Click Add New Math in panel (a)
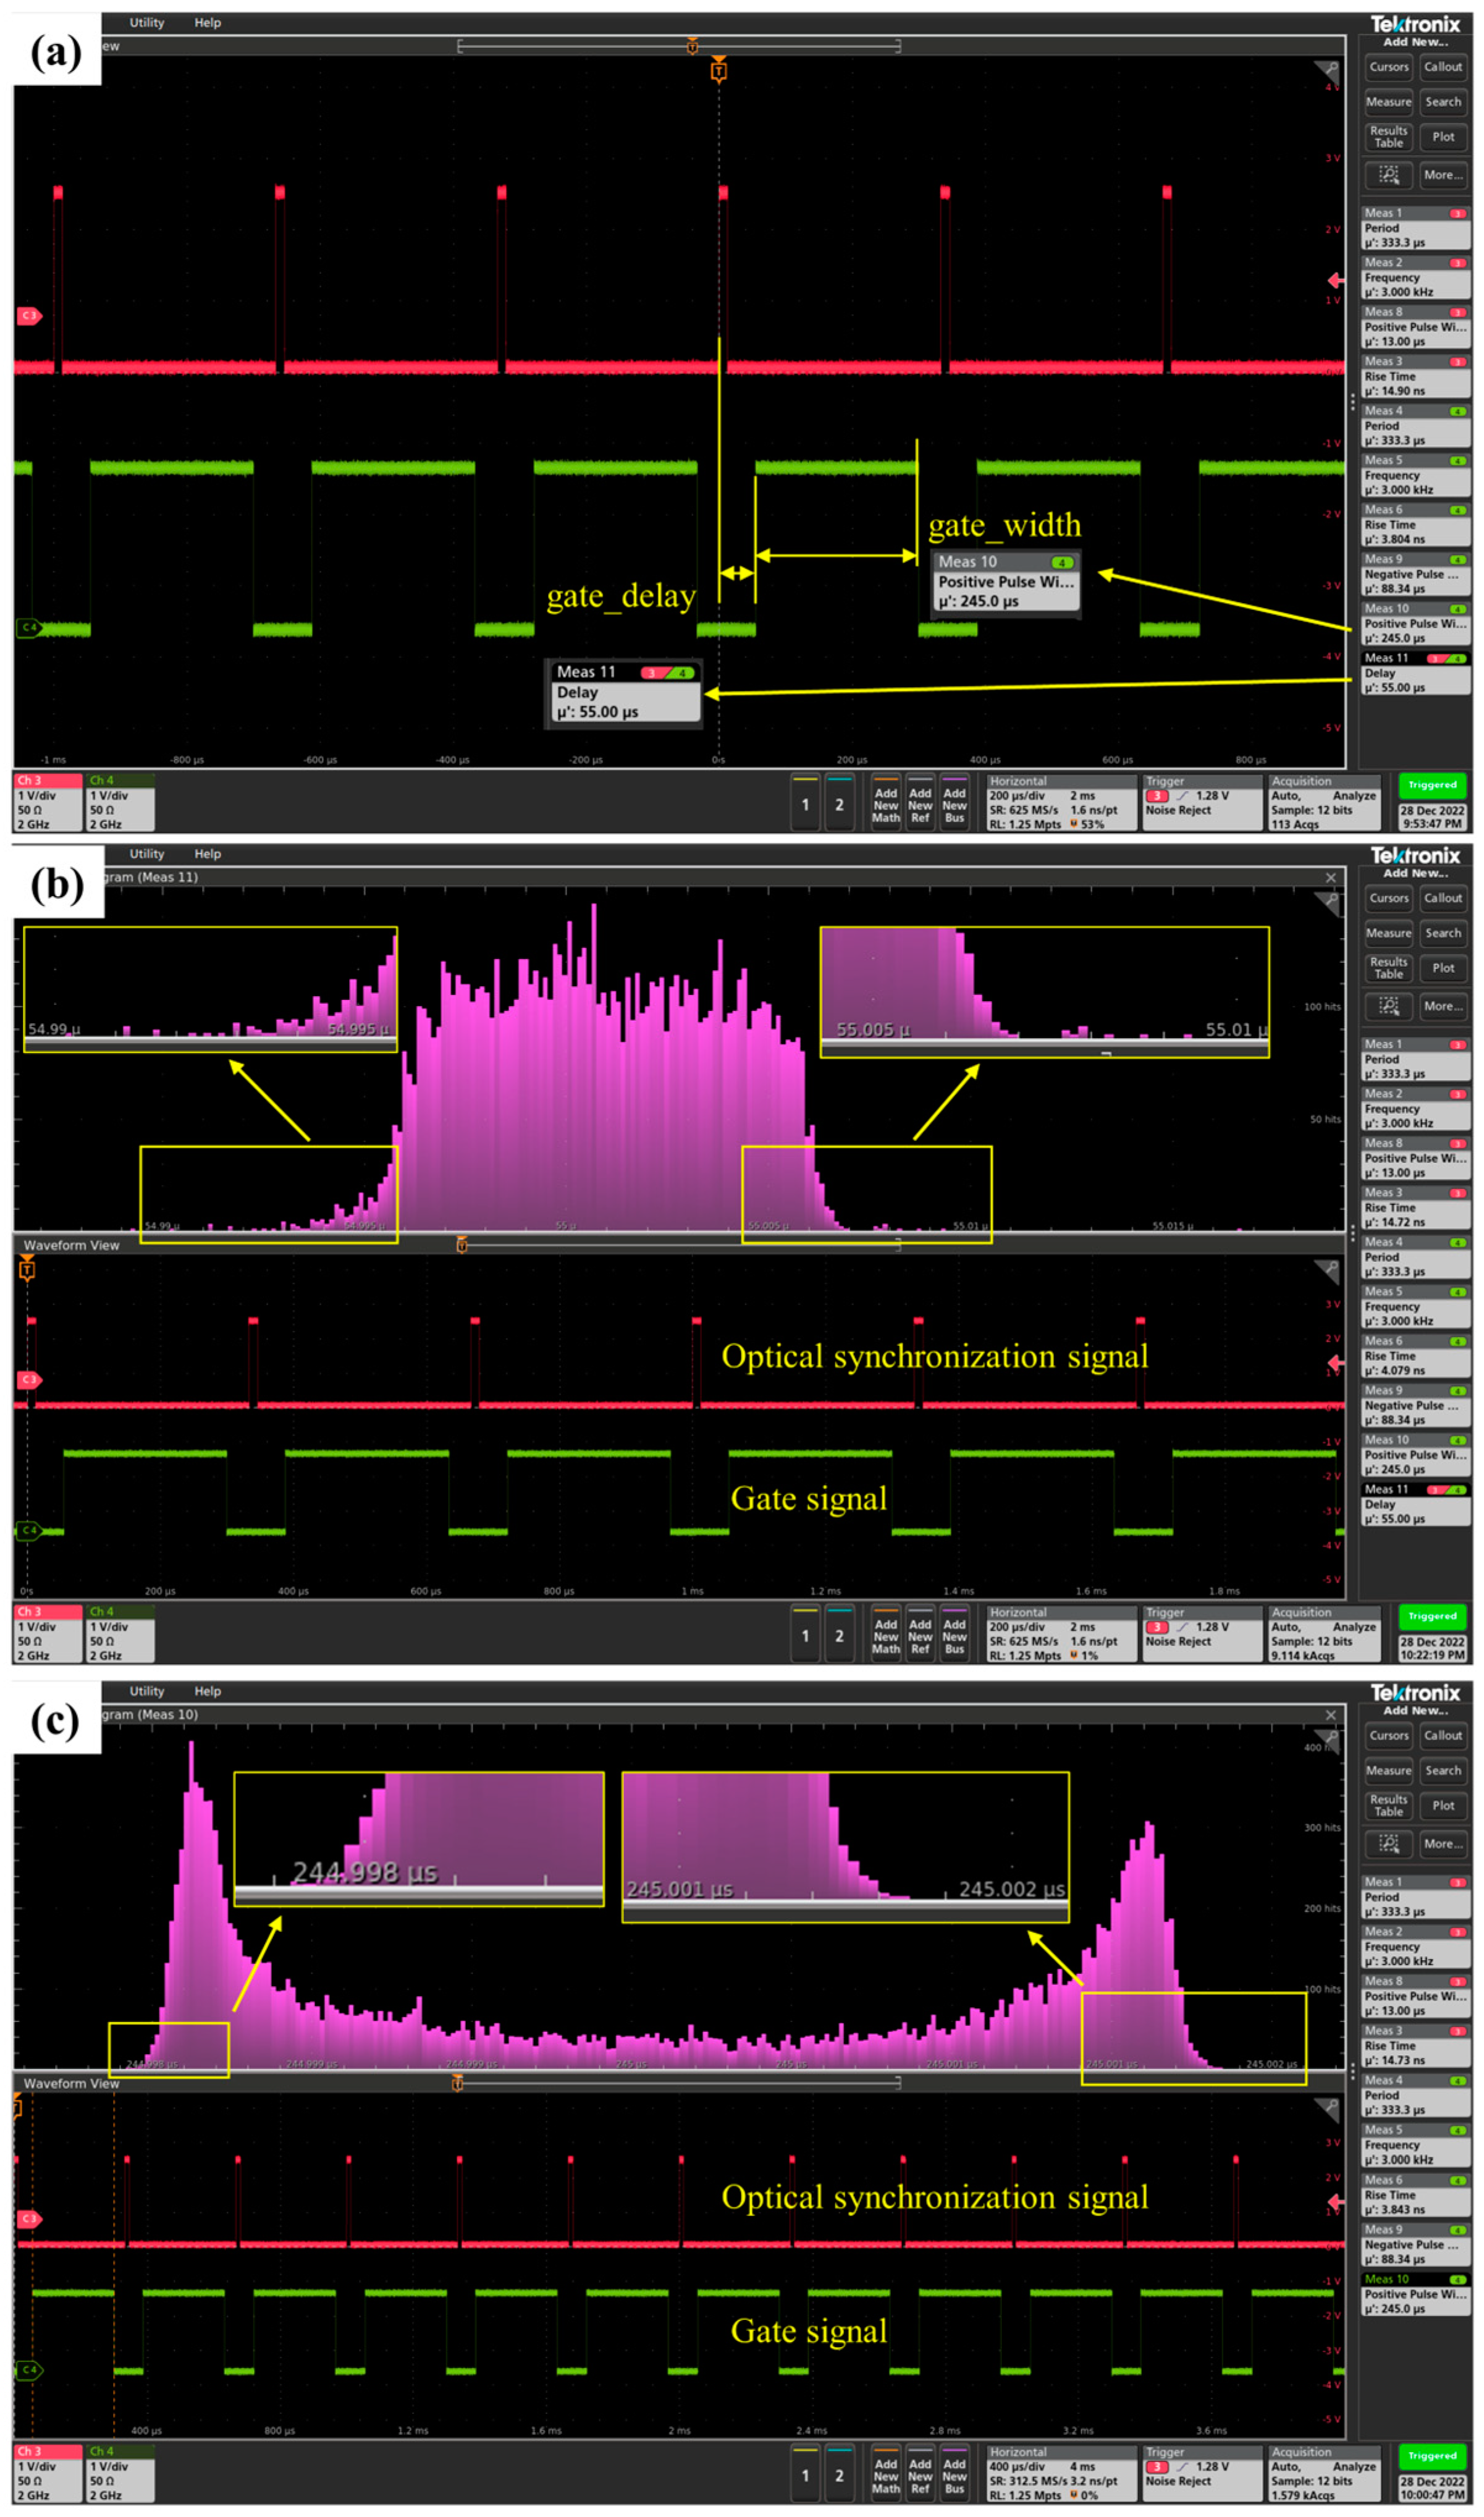1484x2517 pixels. click(x=885, y=804)
